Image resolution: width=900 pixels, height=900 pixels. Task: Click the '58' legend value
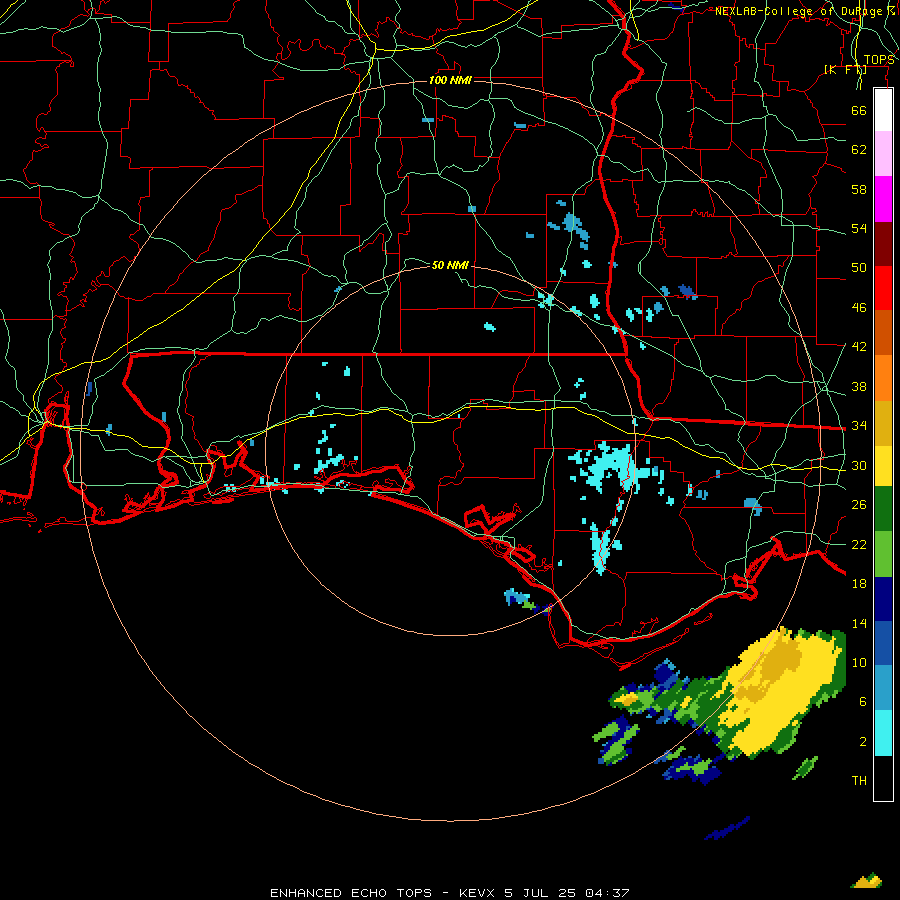click(859, 189)
